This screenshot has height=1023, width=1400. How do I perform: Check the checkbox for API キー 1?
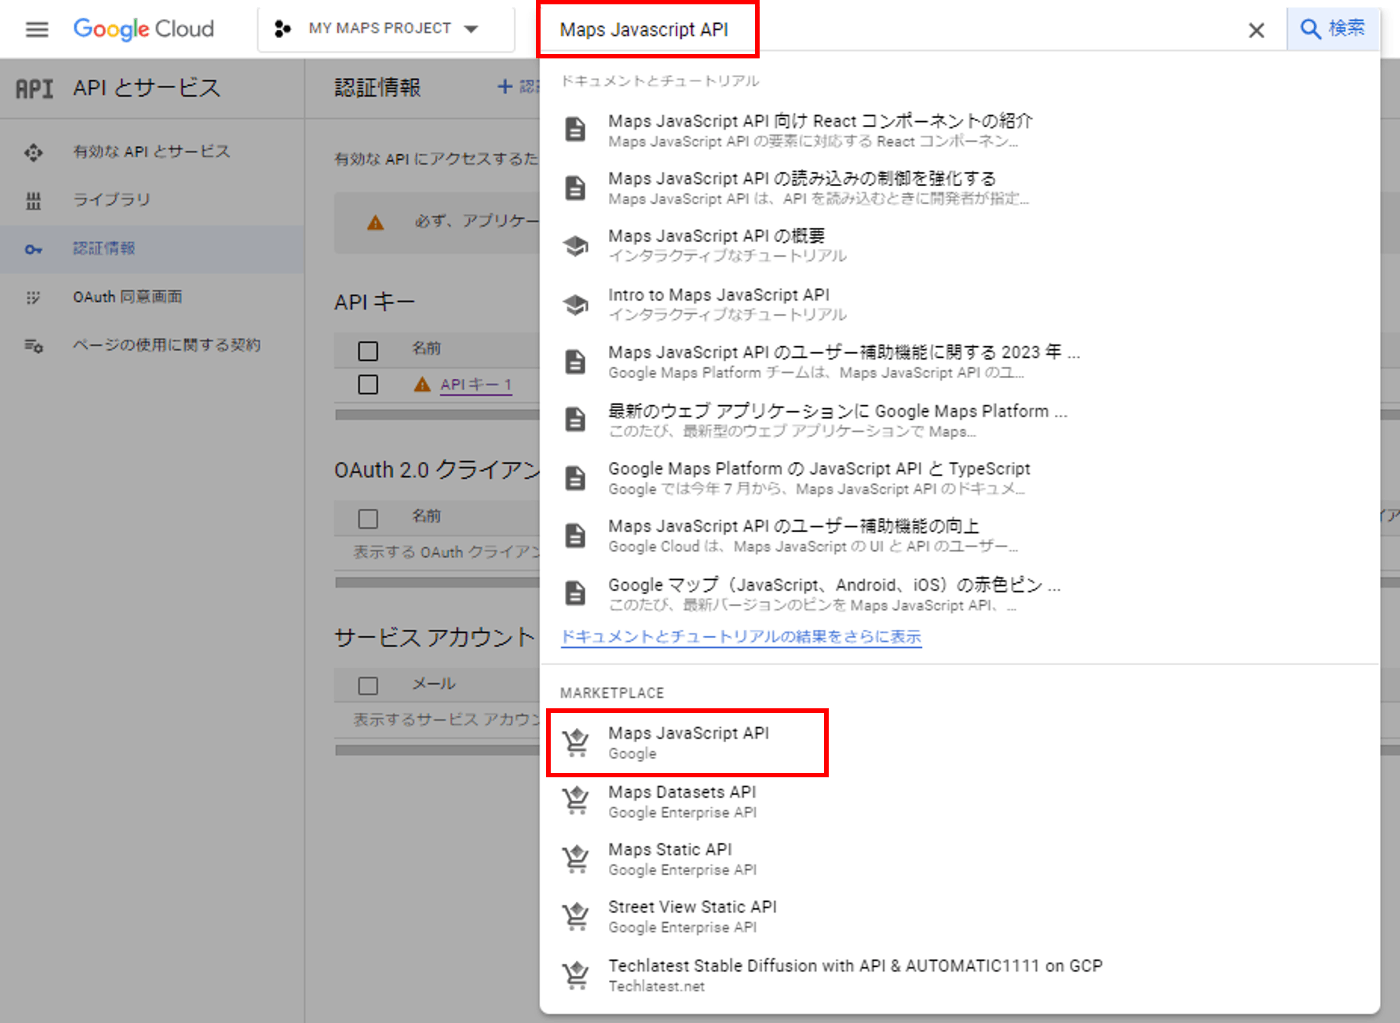368,385
